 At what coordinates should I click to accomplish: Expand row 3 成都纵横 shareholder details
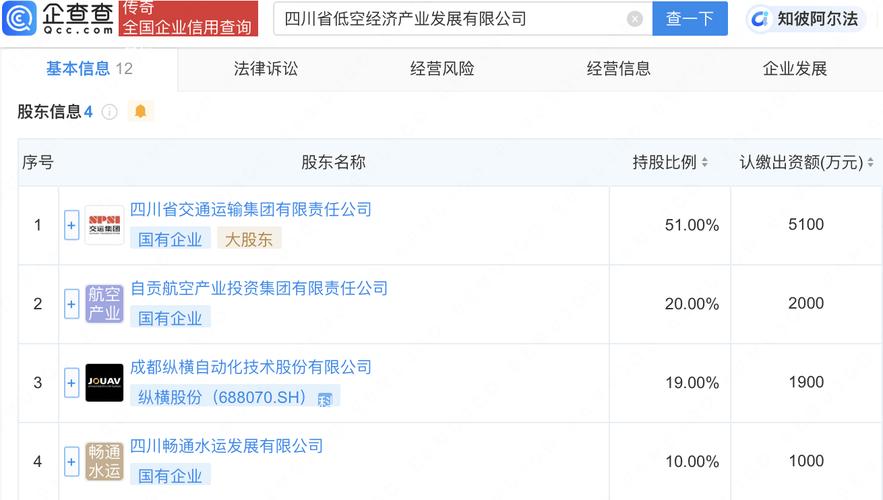(x=71, y=383)
